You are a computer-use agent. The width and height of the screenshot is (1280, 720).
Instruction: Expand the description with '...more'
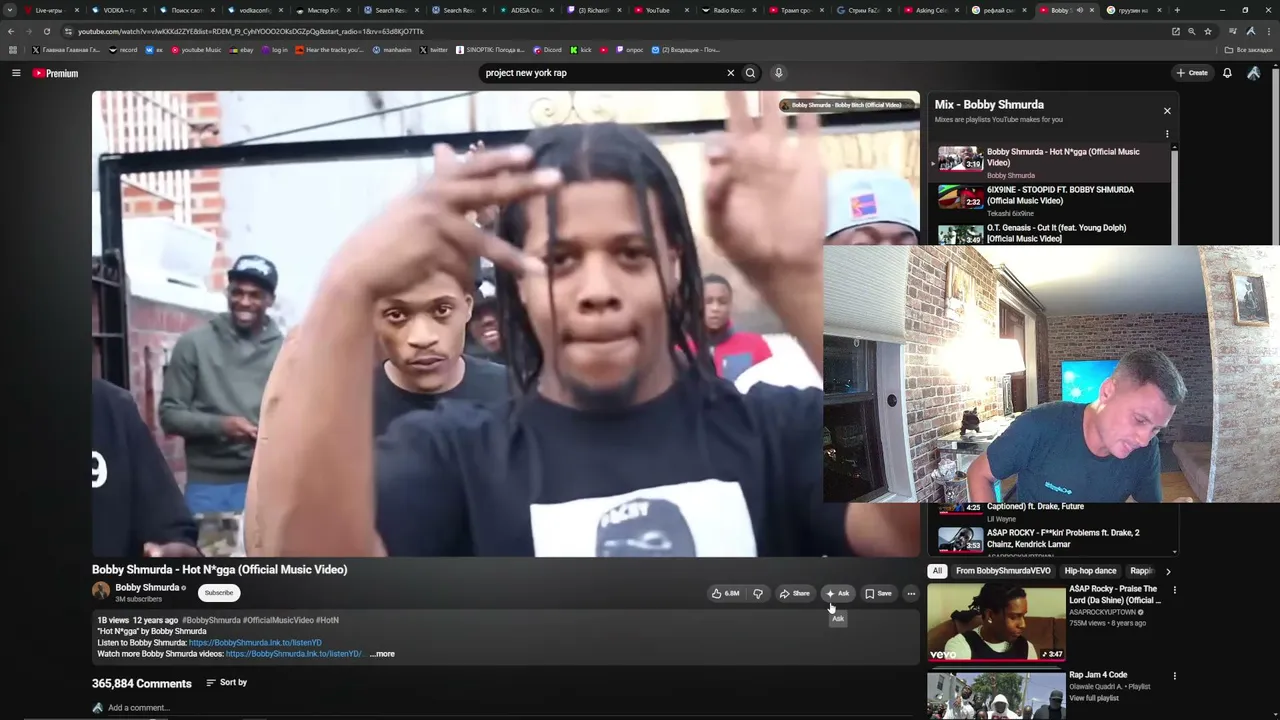(x=382, y=654)
